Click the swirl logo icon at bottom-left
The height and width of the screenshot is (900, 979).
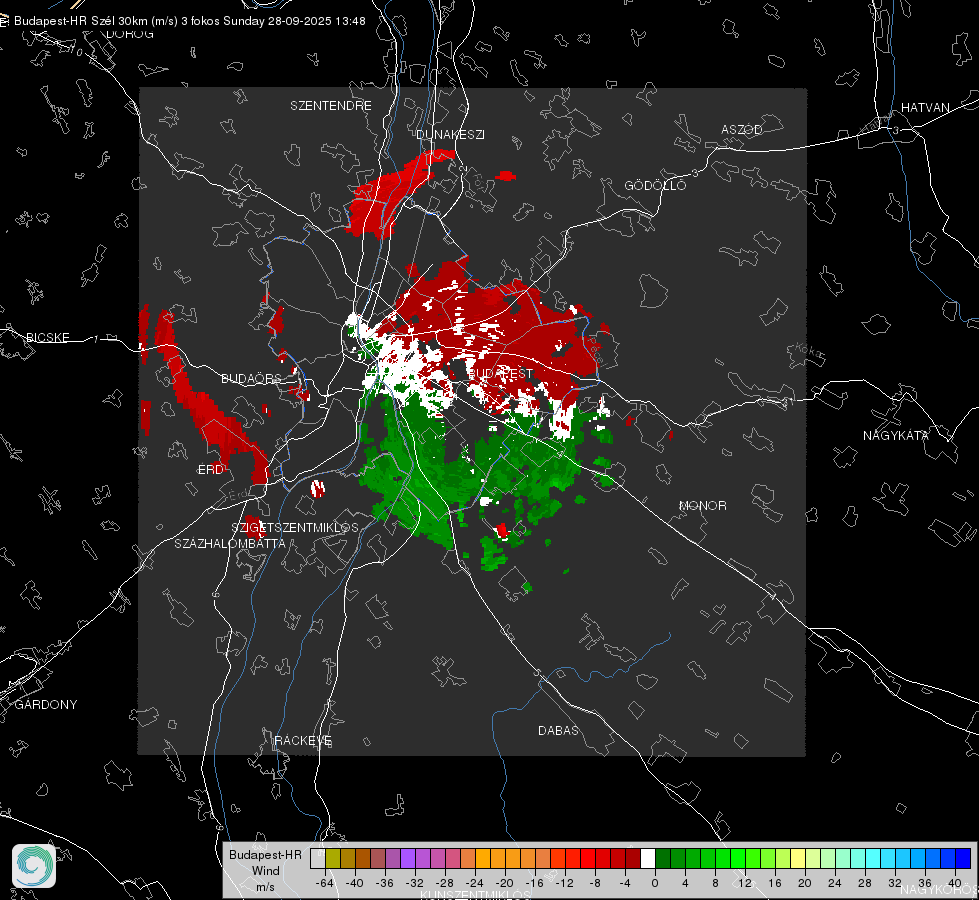point(34,866)
